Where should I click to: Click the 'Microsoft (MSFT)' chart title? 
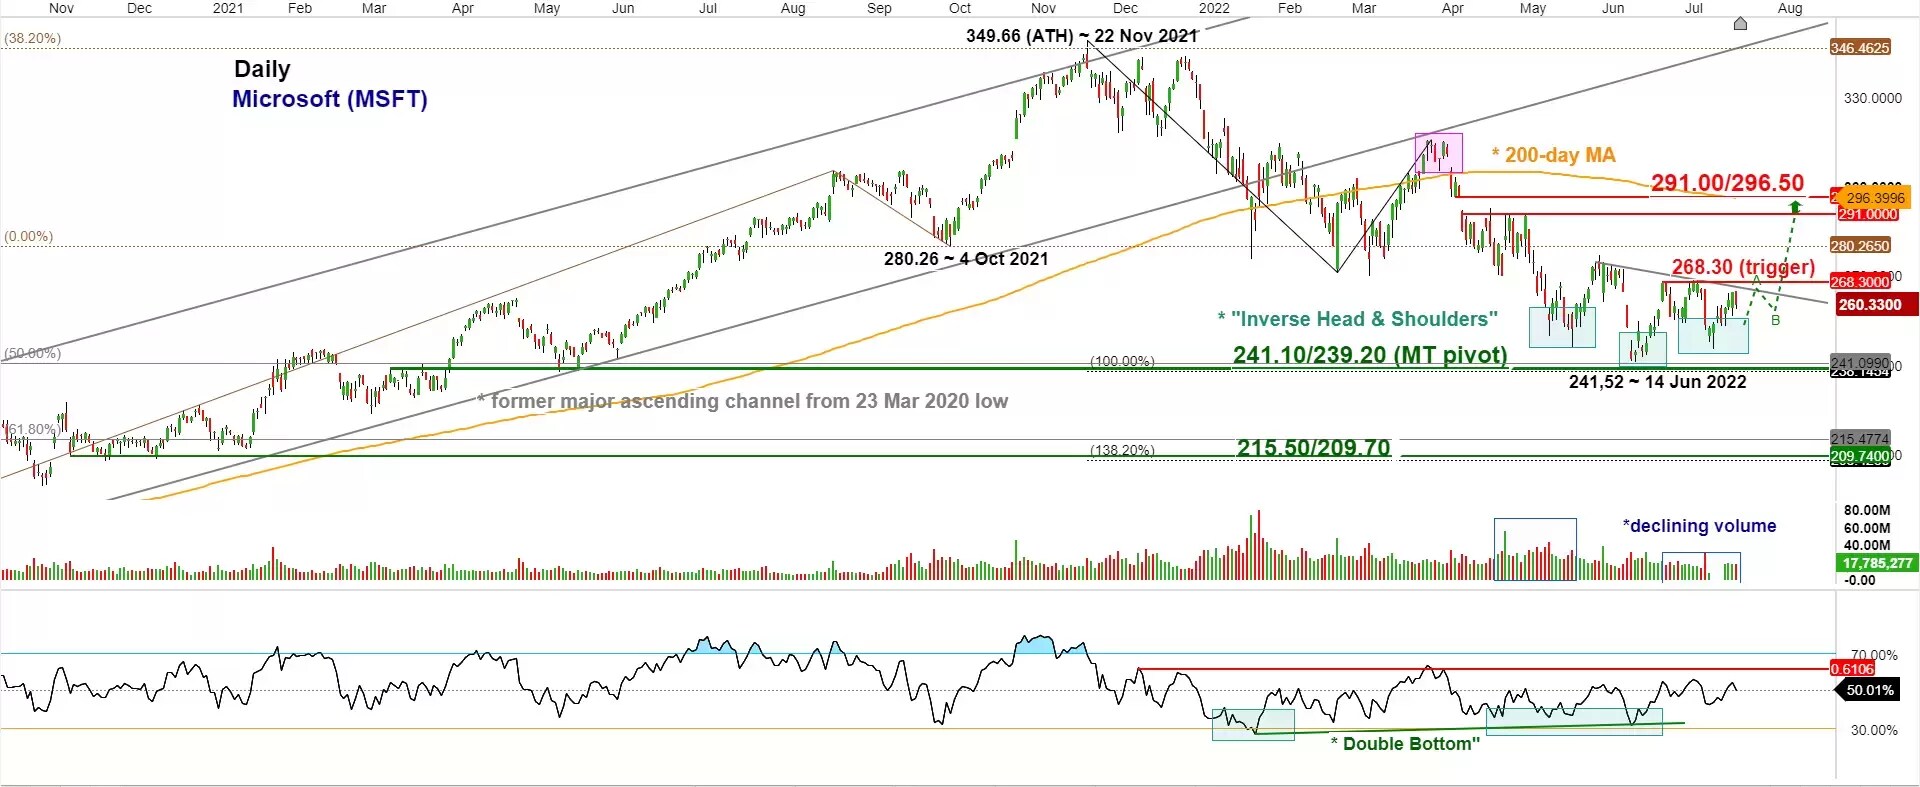point(330,99)
